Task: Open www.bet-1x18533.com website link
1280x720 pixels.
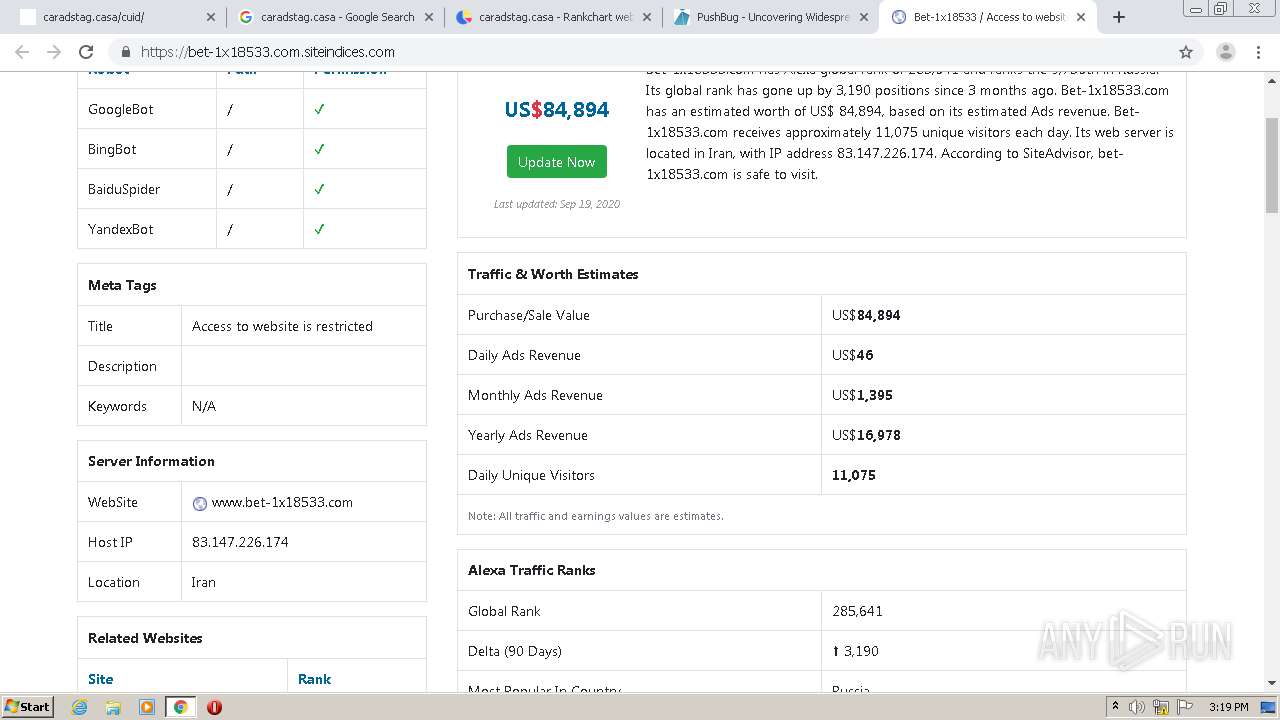Action: 282,502
